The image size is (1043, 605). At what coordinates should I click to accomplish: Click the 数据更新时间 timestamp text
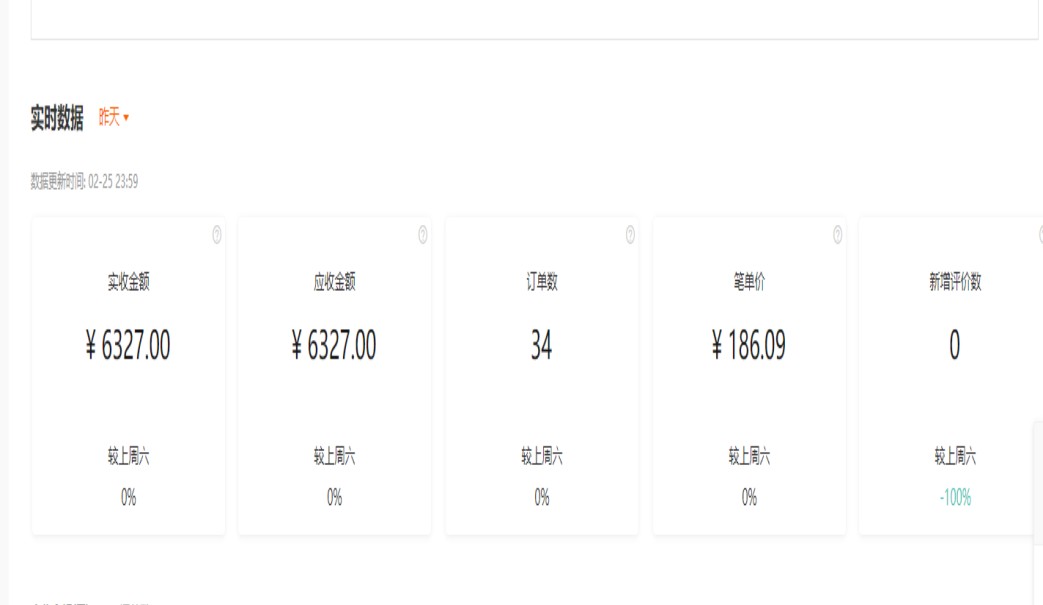(x=84, y=182)
